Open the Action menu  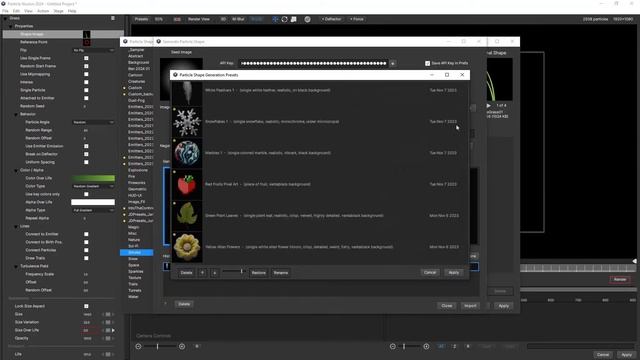43,11
